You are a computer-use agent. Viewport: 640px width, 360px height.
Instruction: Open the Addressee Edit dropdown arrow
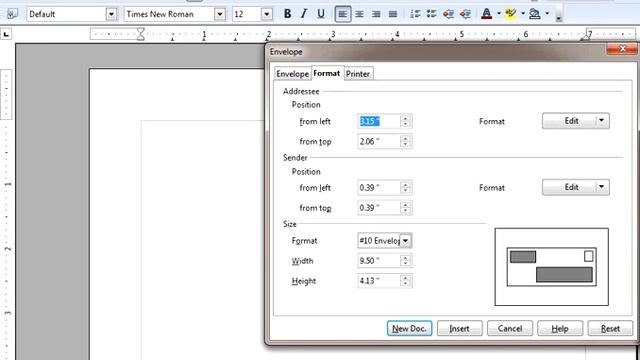(x=602, y=121)
